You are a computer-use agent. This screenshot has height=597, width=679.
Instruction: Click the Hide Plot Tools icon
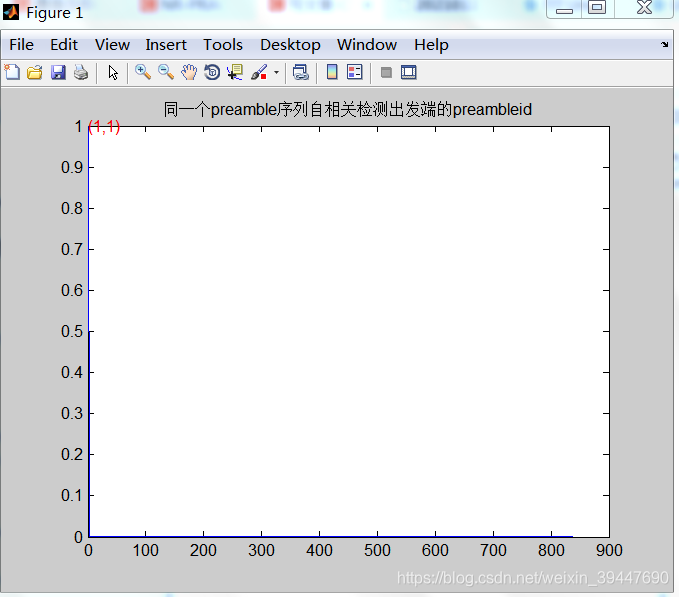click(386, 72)
